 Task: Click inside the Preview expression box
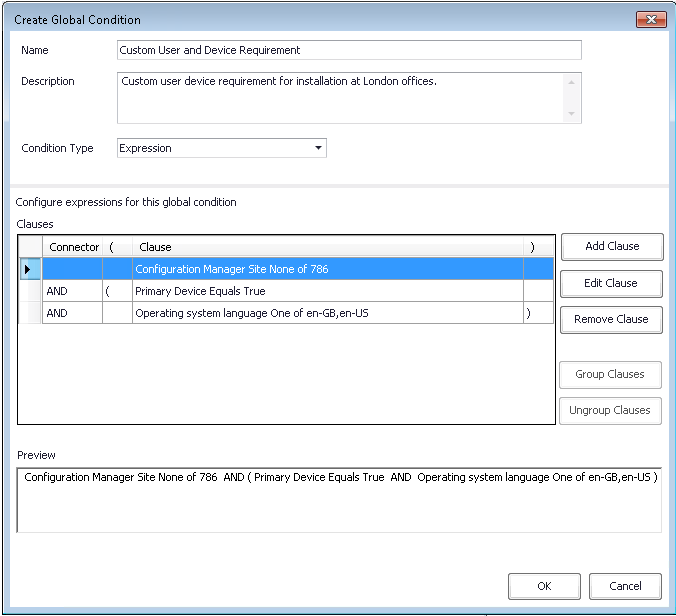coord(339,500)
